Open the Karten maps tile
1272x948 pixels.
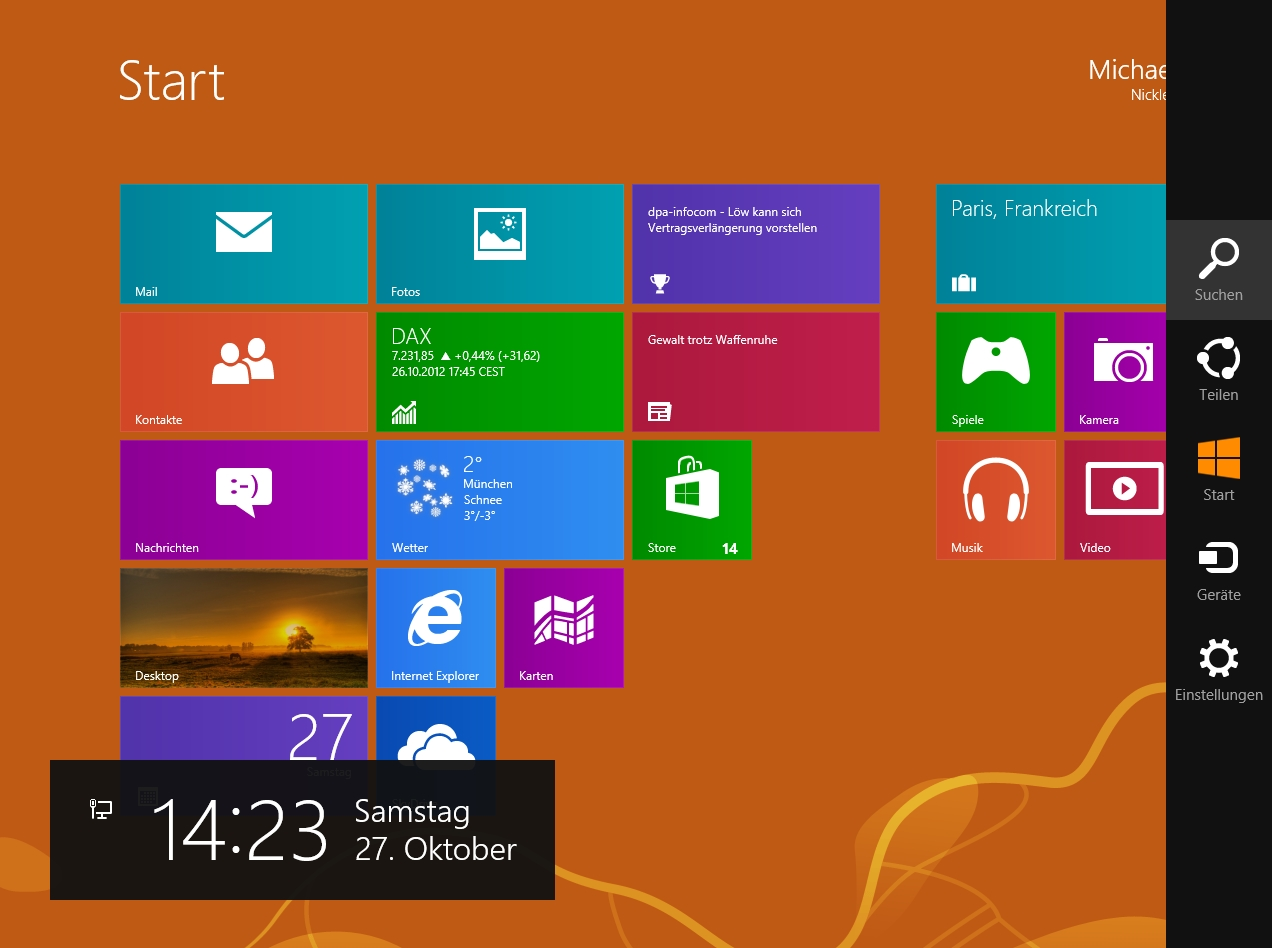point(564,628)
